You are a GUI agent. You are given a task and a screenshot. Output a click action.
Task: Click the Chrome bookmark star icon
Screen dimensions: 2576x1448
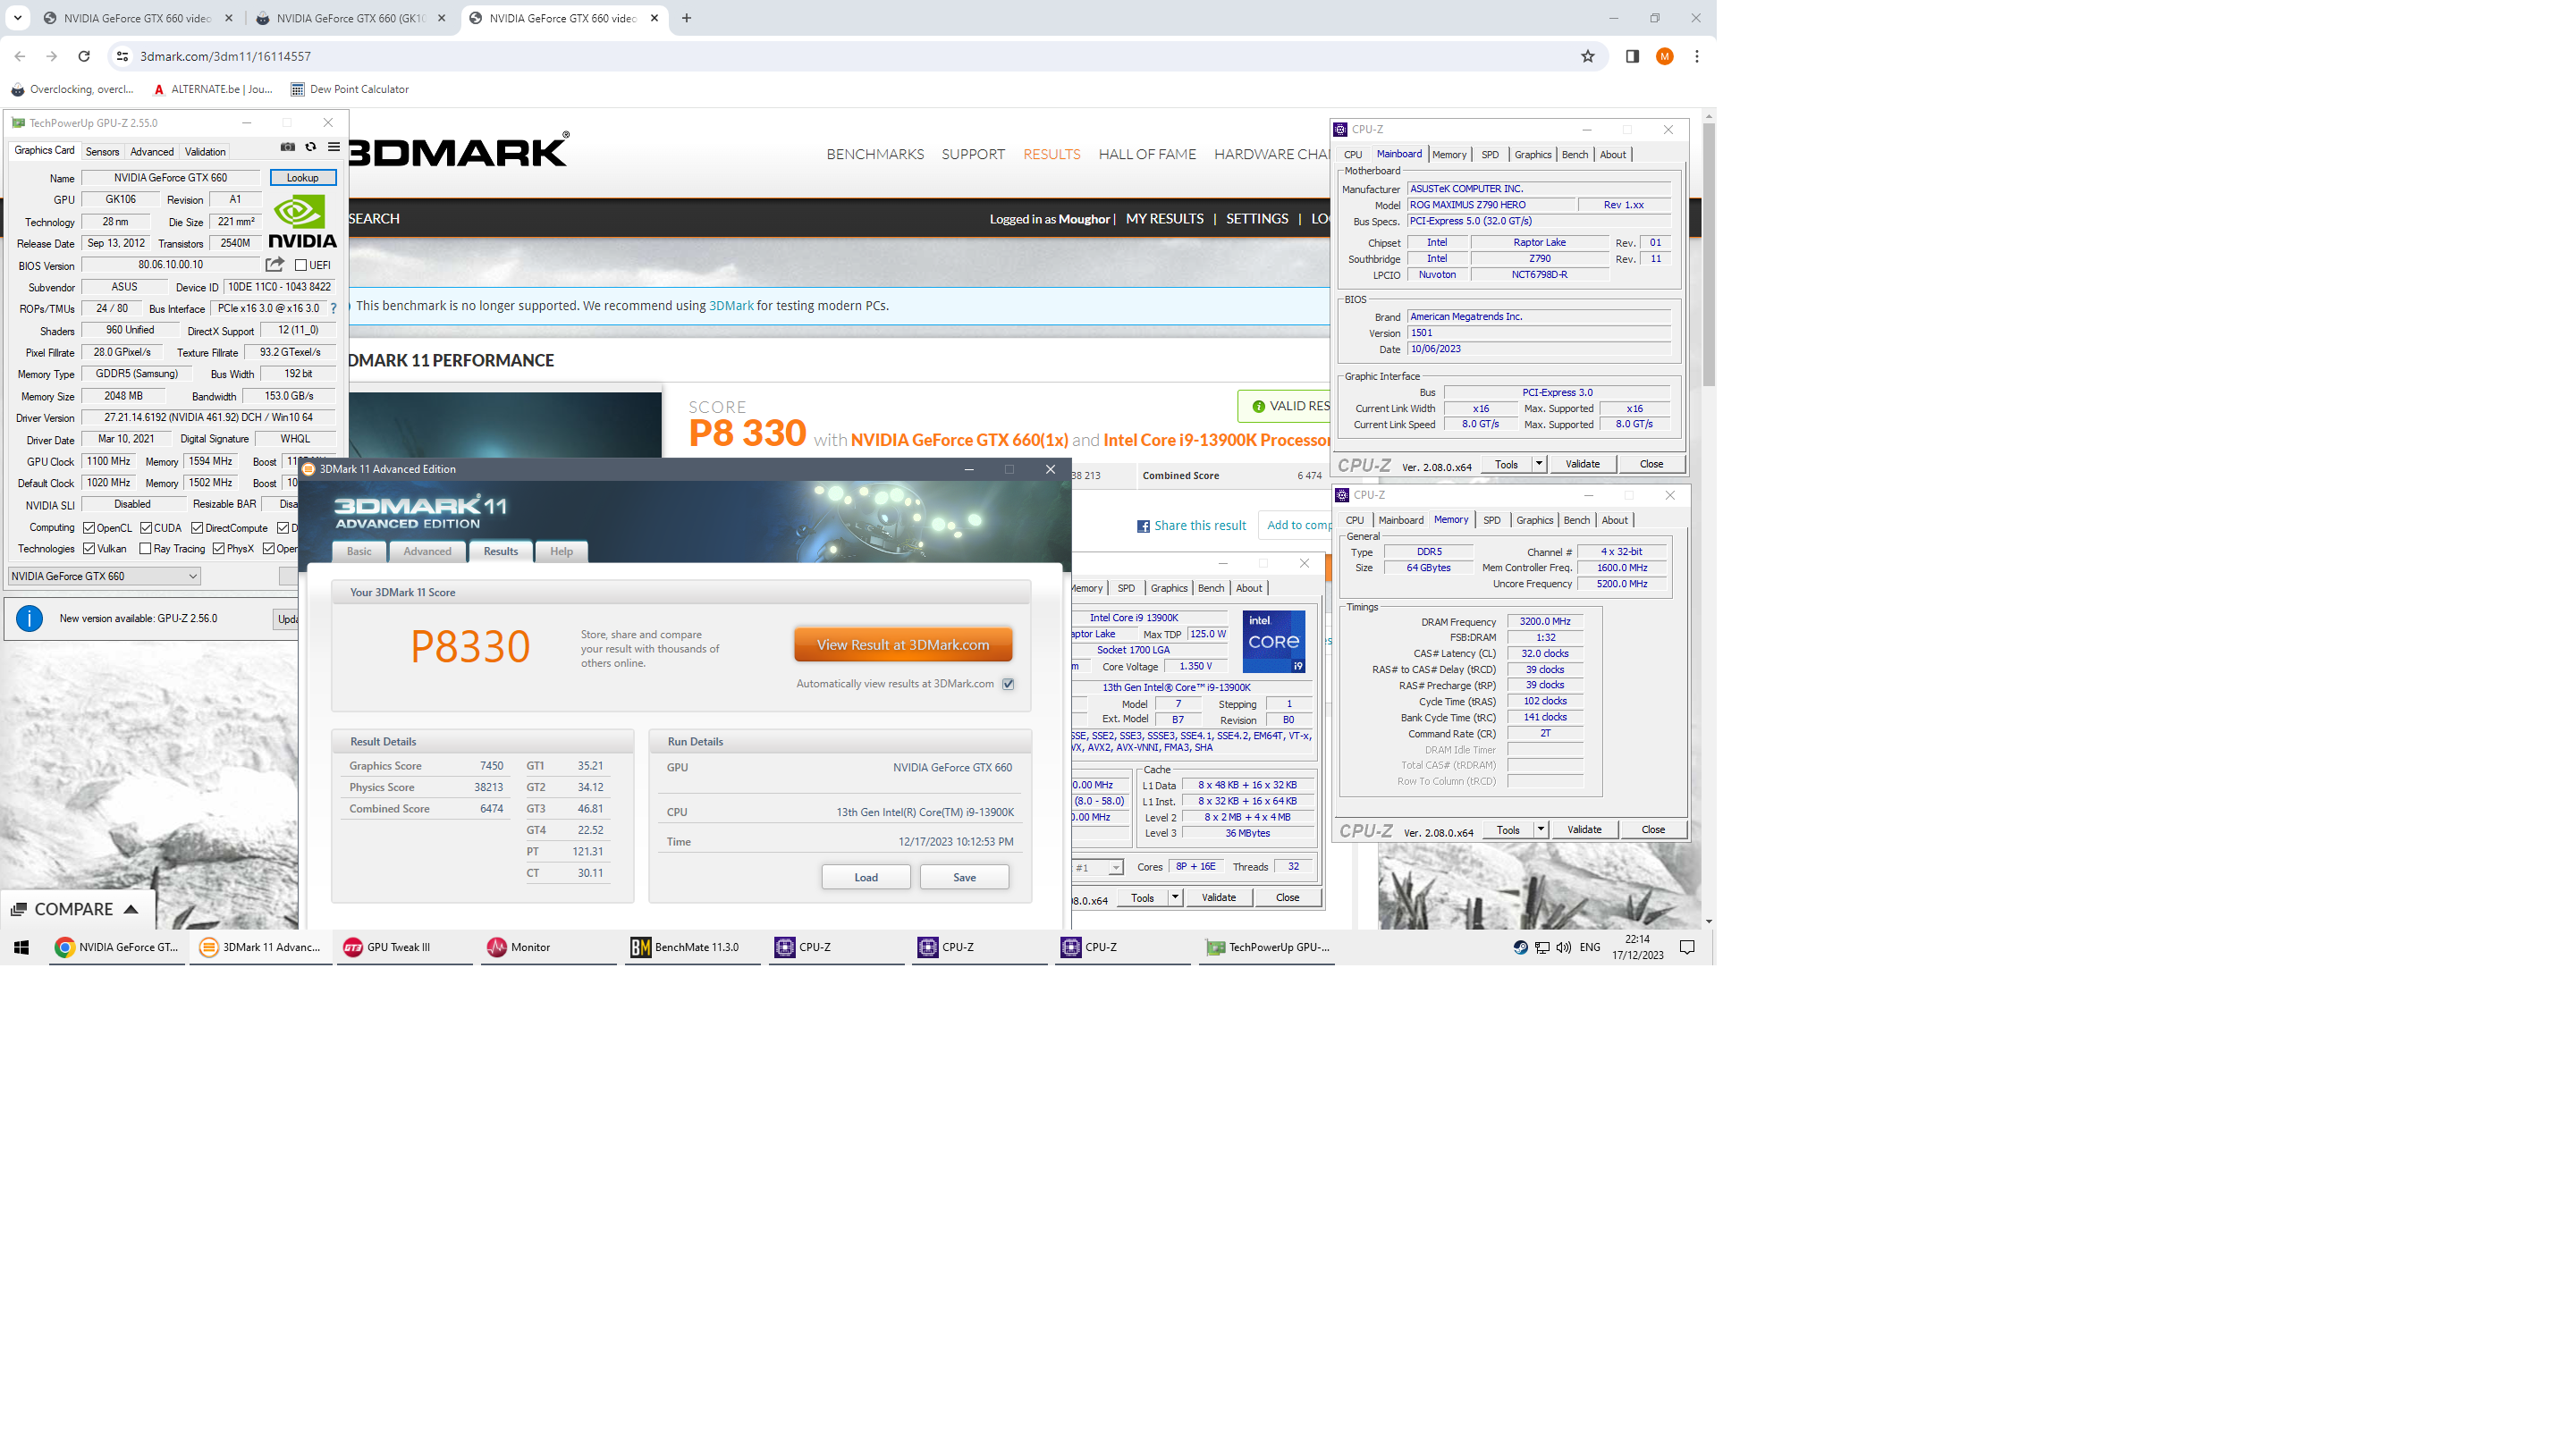pyautogui.click(x=1588, y=56)
